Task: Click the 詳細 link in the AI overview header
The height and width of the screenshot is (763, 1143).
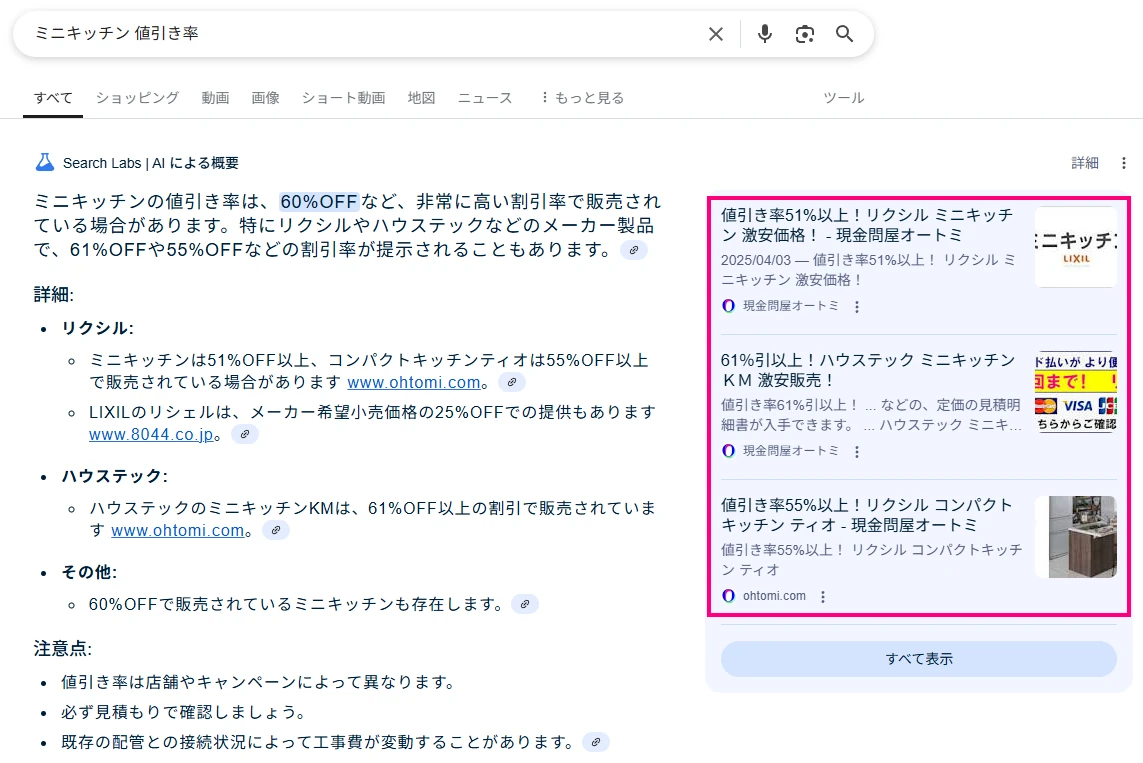Action: 1085,163
